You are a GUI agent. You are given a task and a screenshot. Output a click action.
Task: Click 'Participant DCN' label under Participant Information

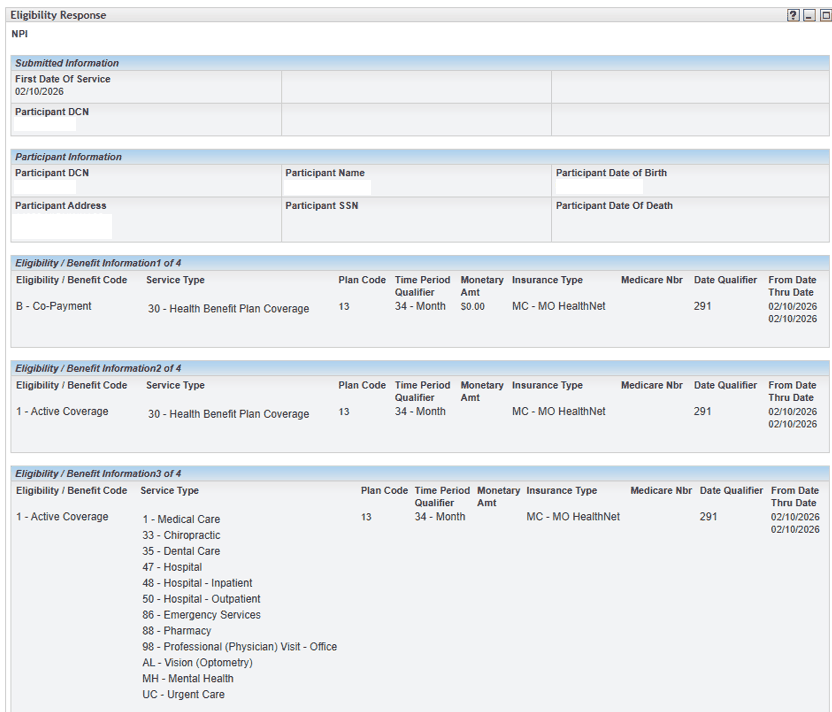52,172
